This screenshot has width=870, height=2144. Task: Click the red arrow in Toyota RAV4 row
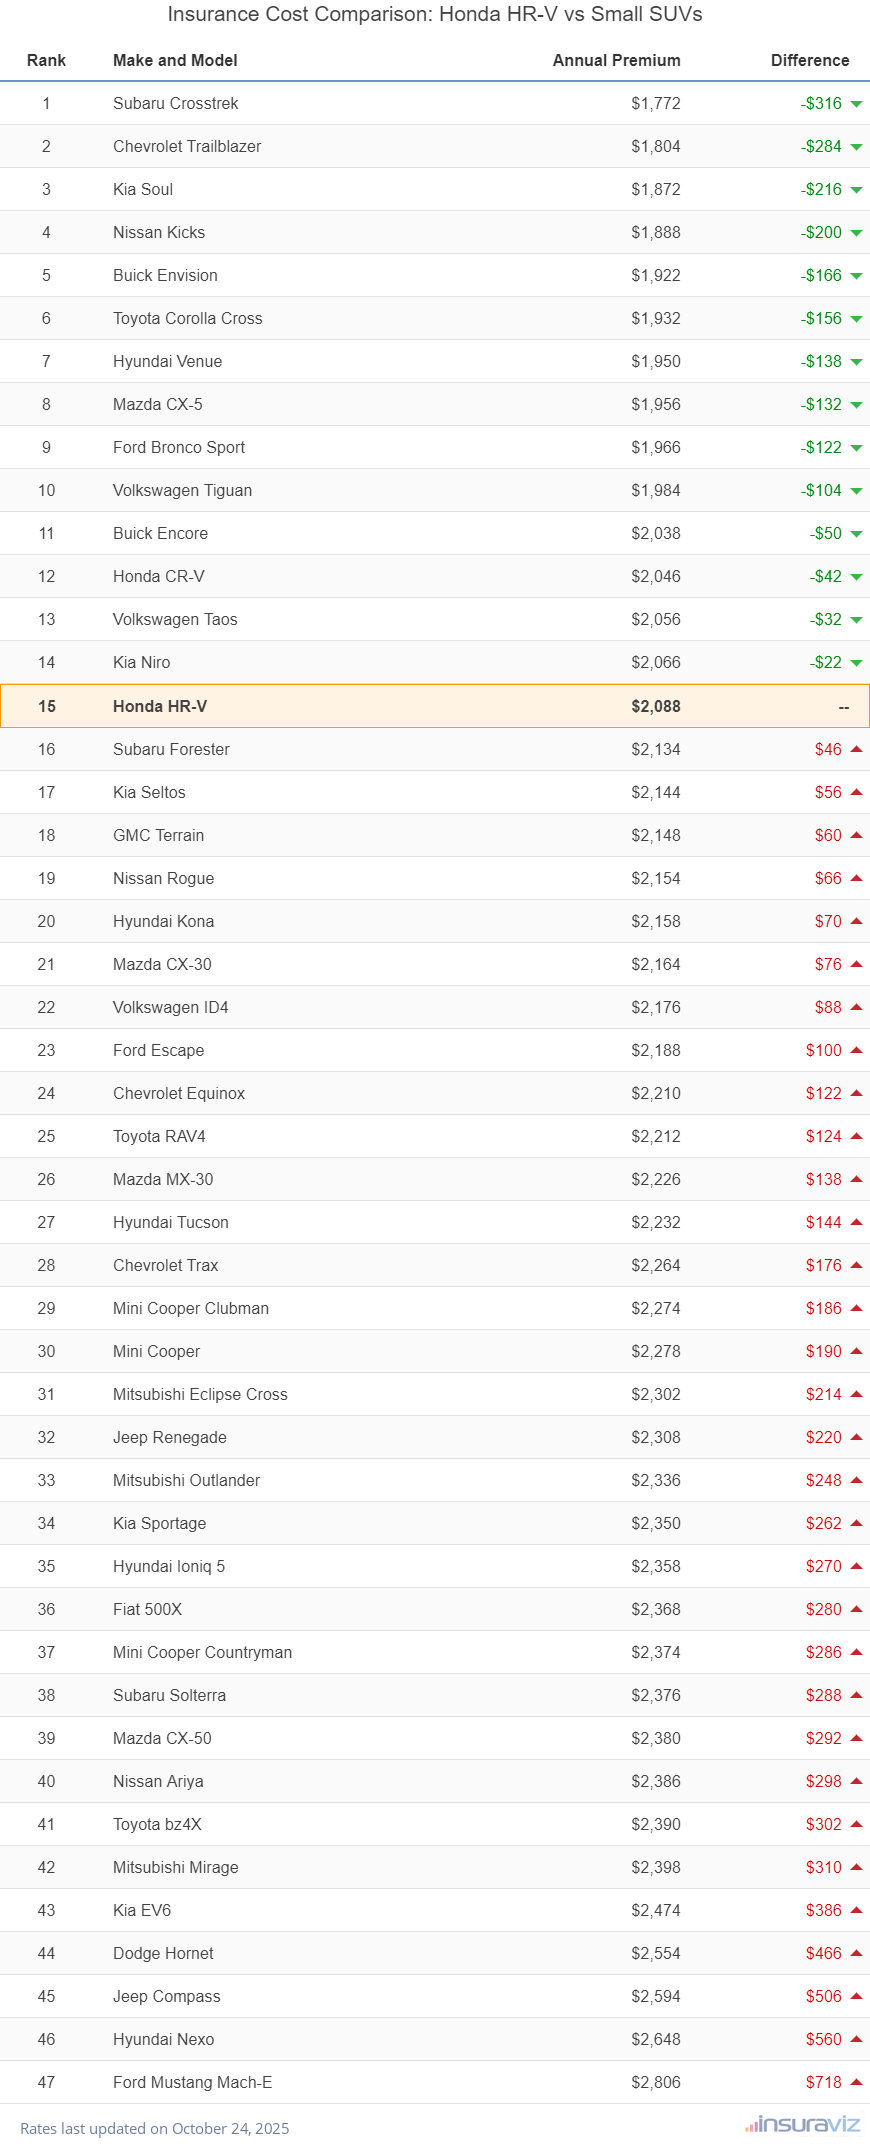pos(856,1136)
